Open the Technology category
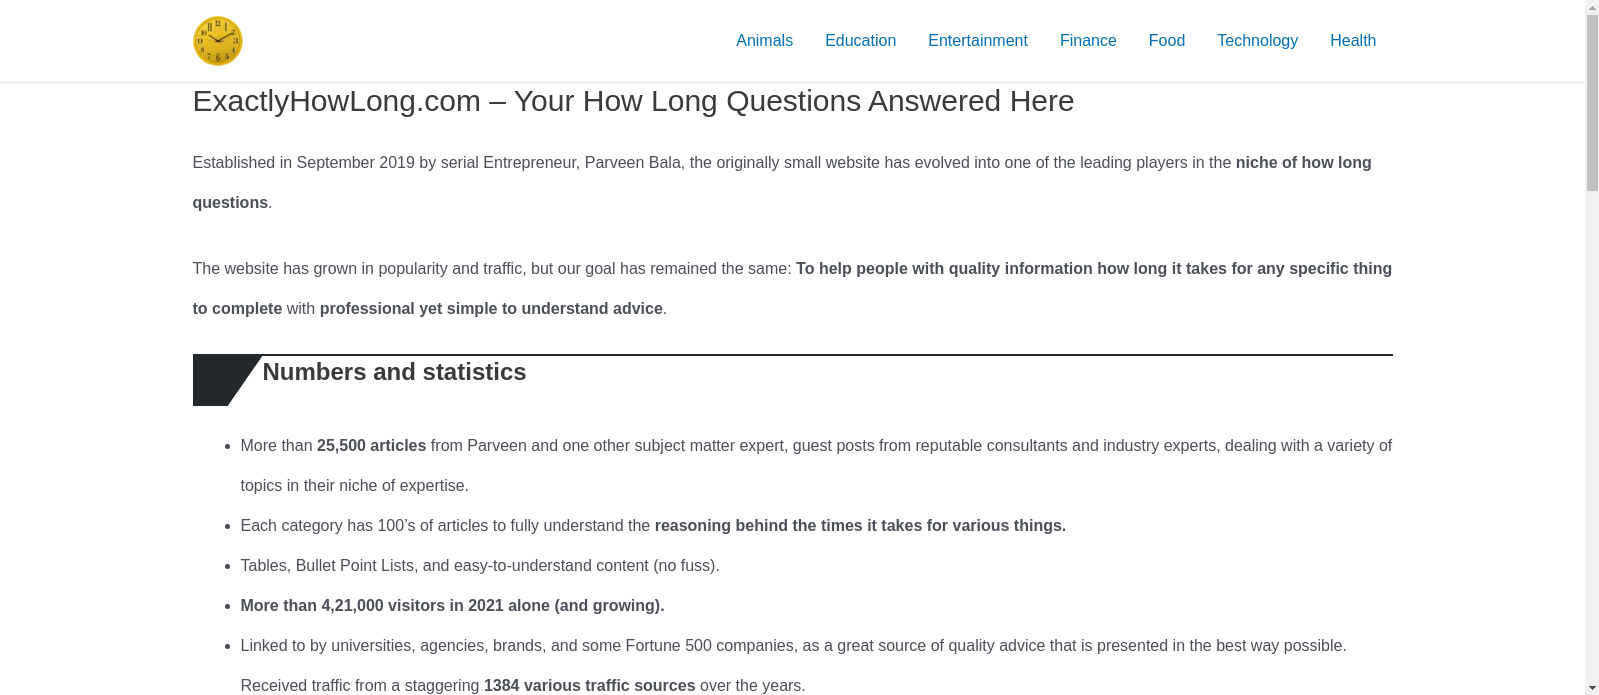The image size is (1599, 695). click(1257, 41)
